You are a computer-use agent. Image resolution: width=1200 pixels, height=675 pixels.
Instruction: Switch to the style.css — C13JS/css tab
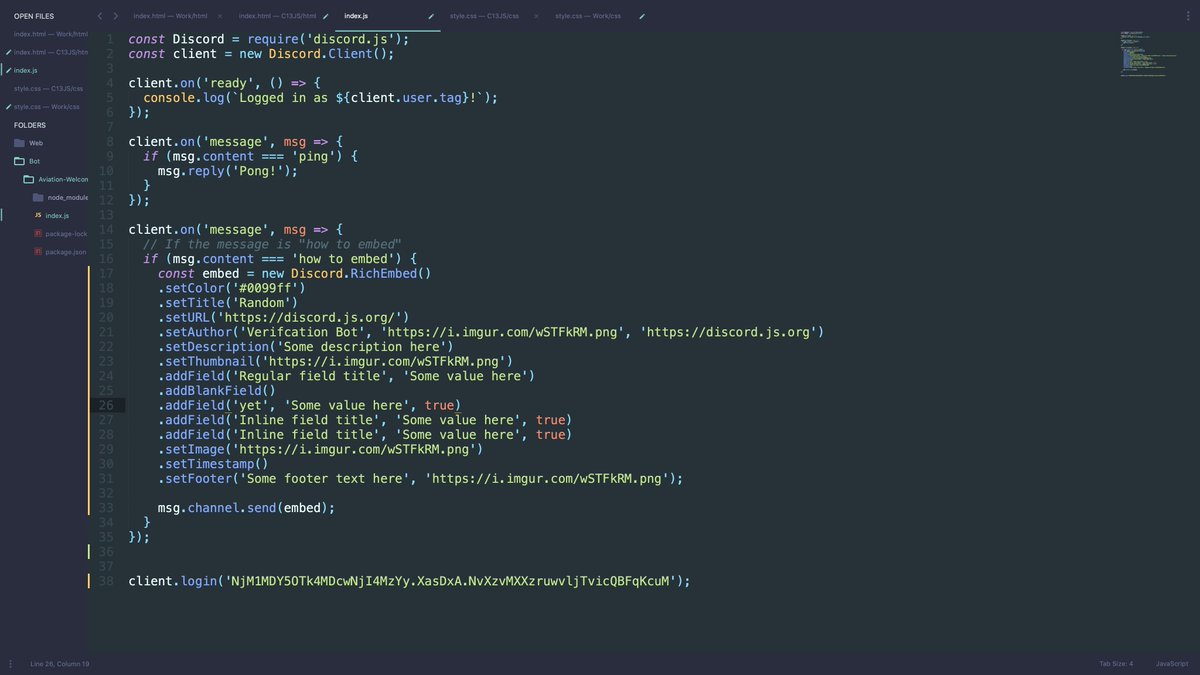[484, 16]
